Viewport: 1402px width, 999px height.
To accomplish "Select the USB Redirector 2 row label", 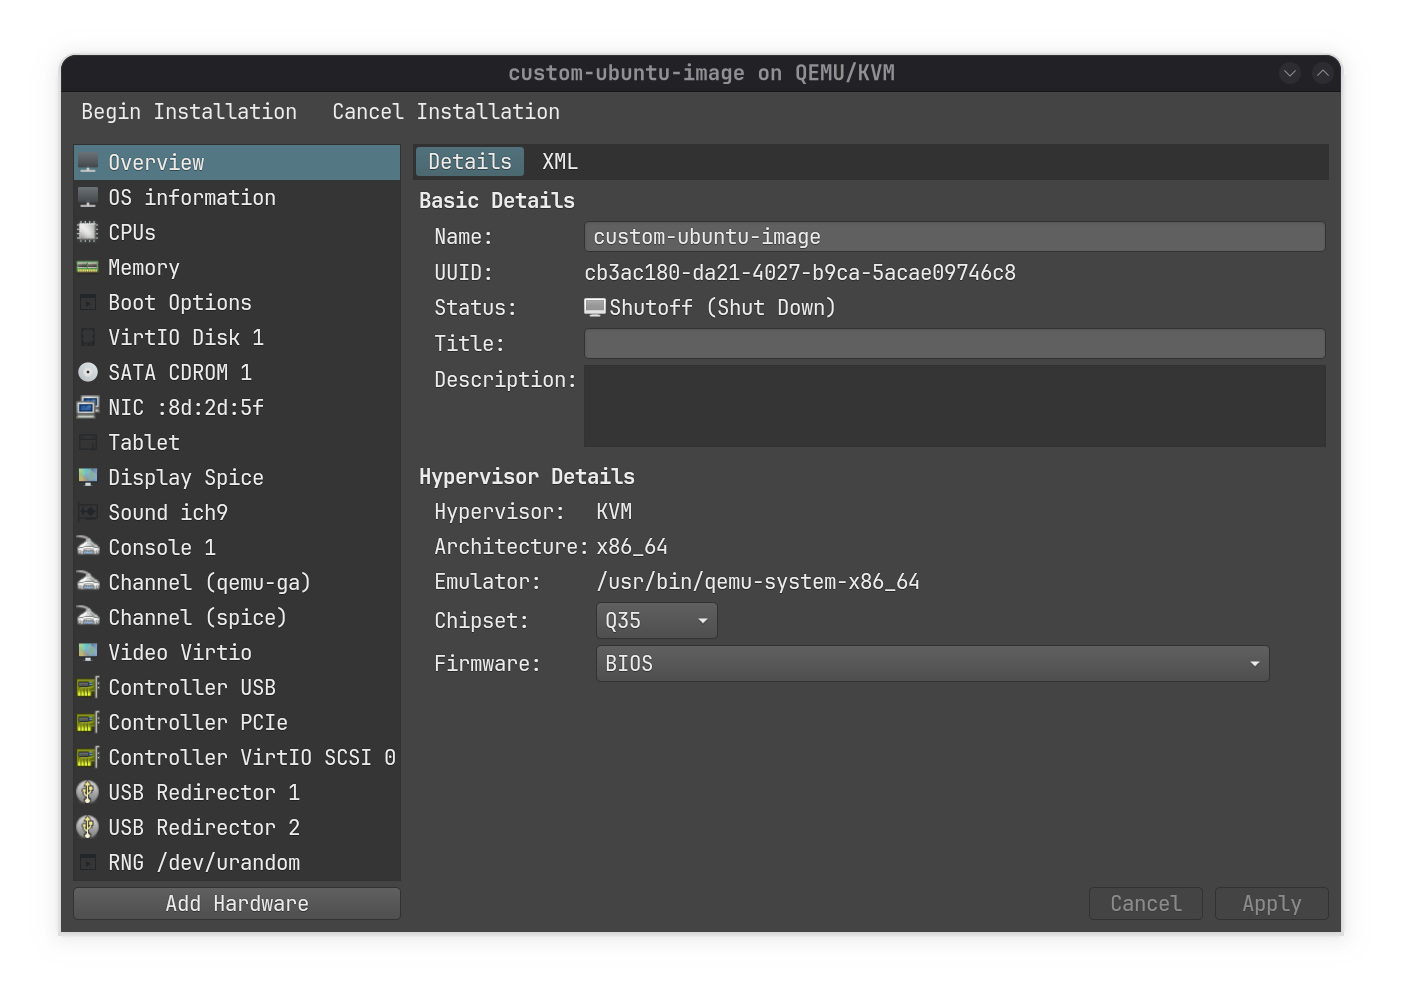I will click(x=204, y=828).
